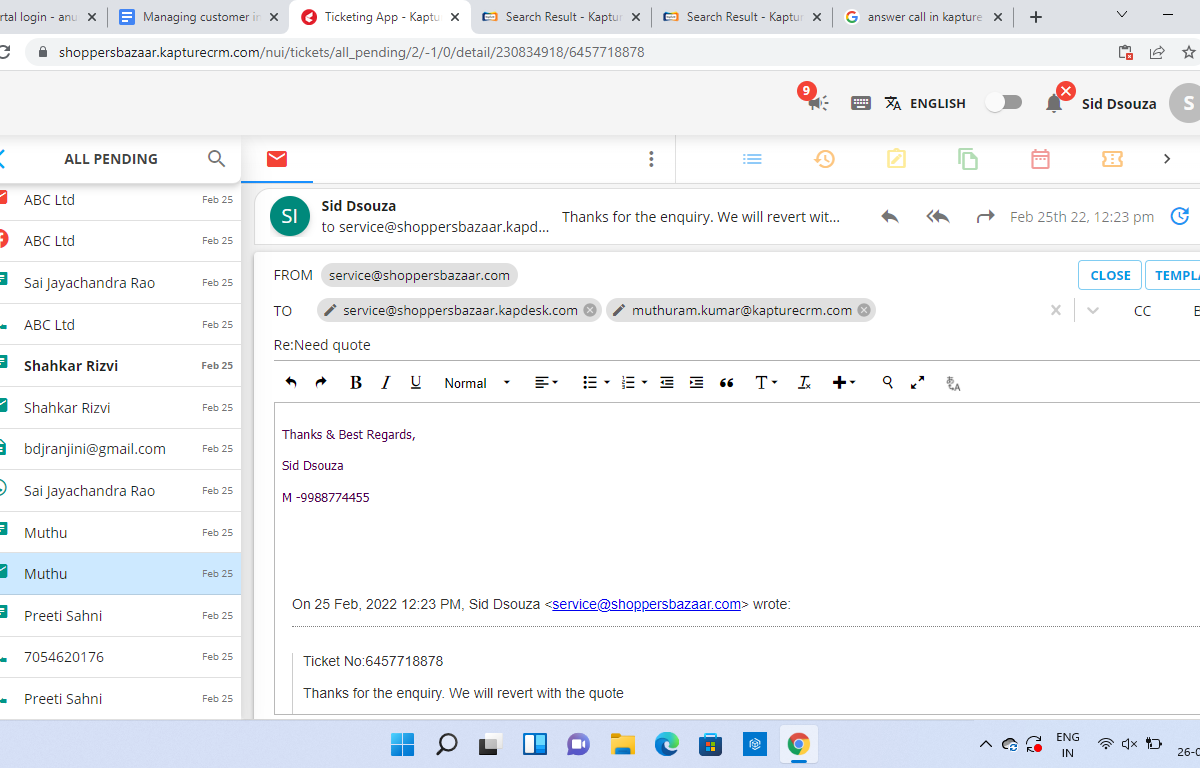
Task: Open the three-dot more options menu
Action: (651, 159)
